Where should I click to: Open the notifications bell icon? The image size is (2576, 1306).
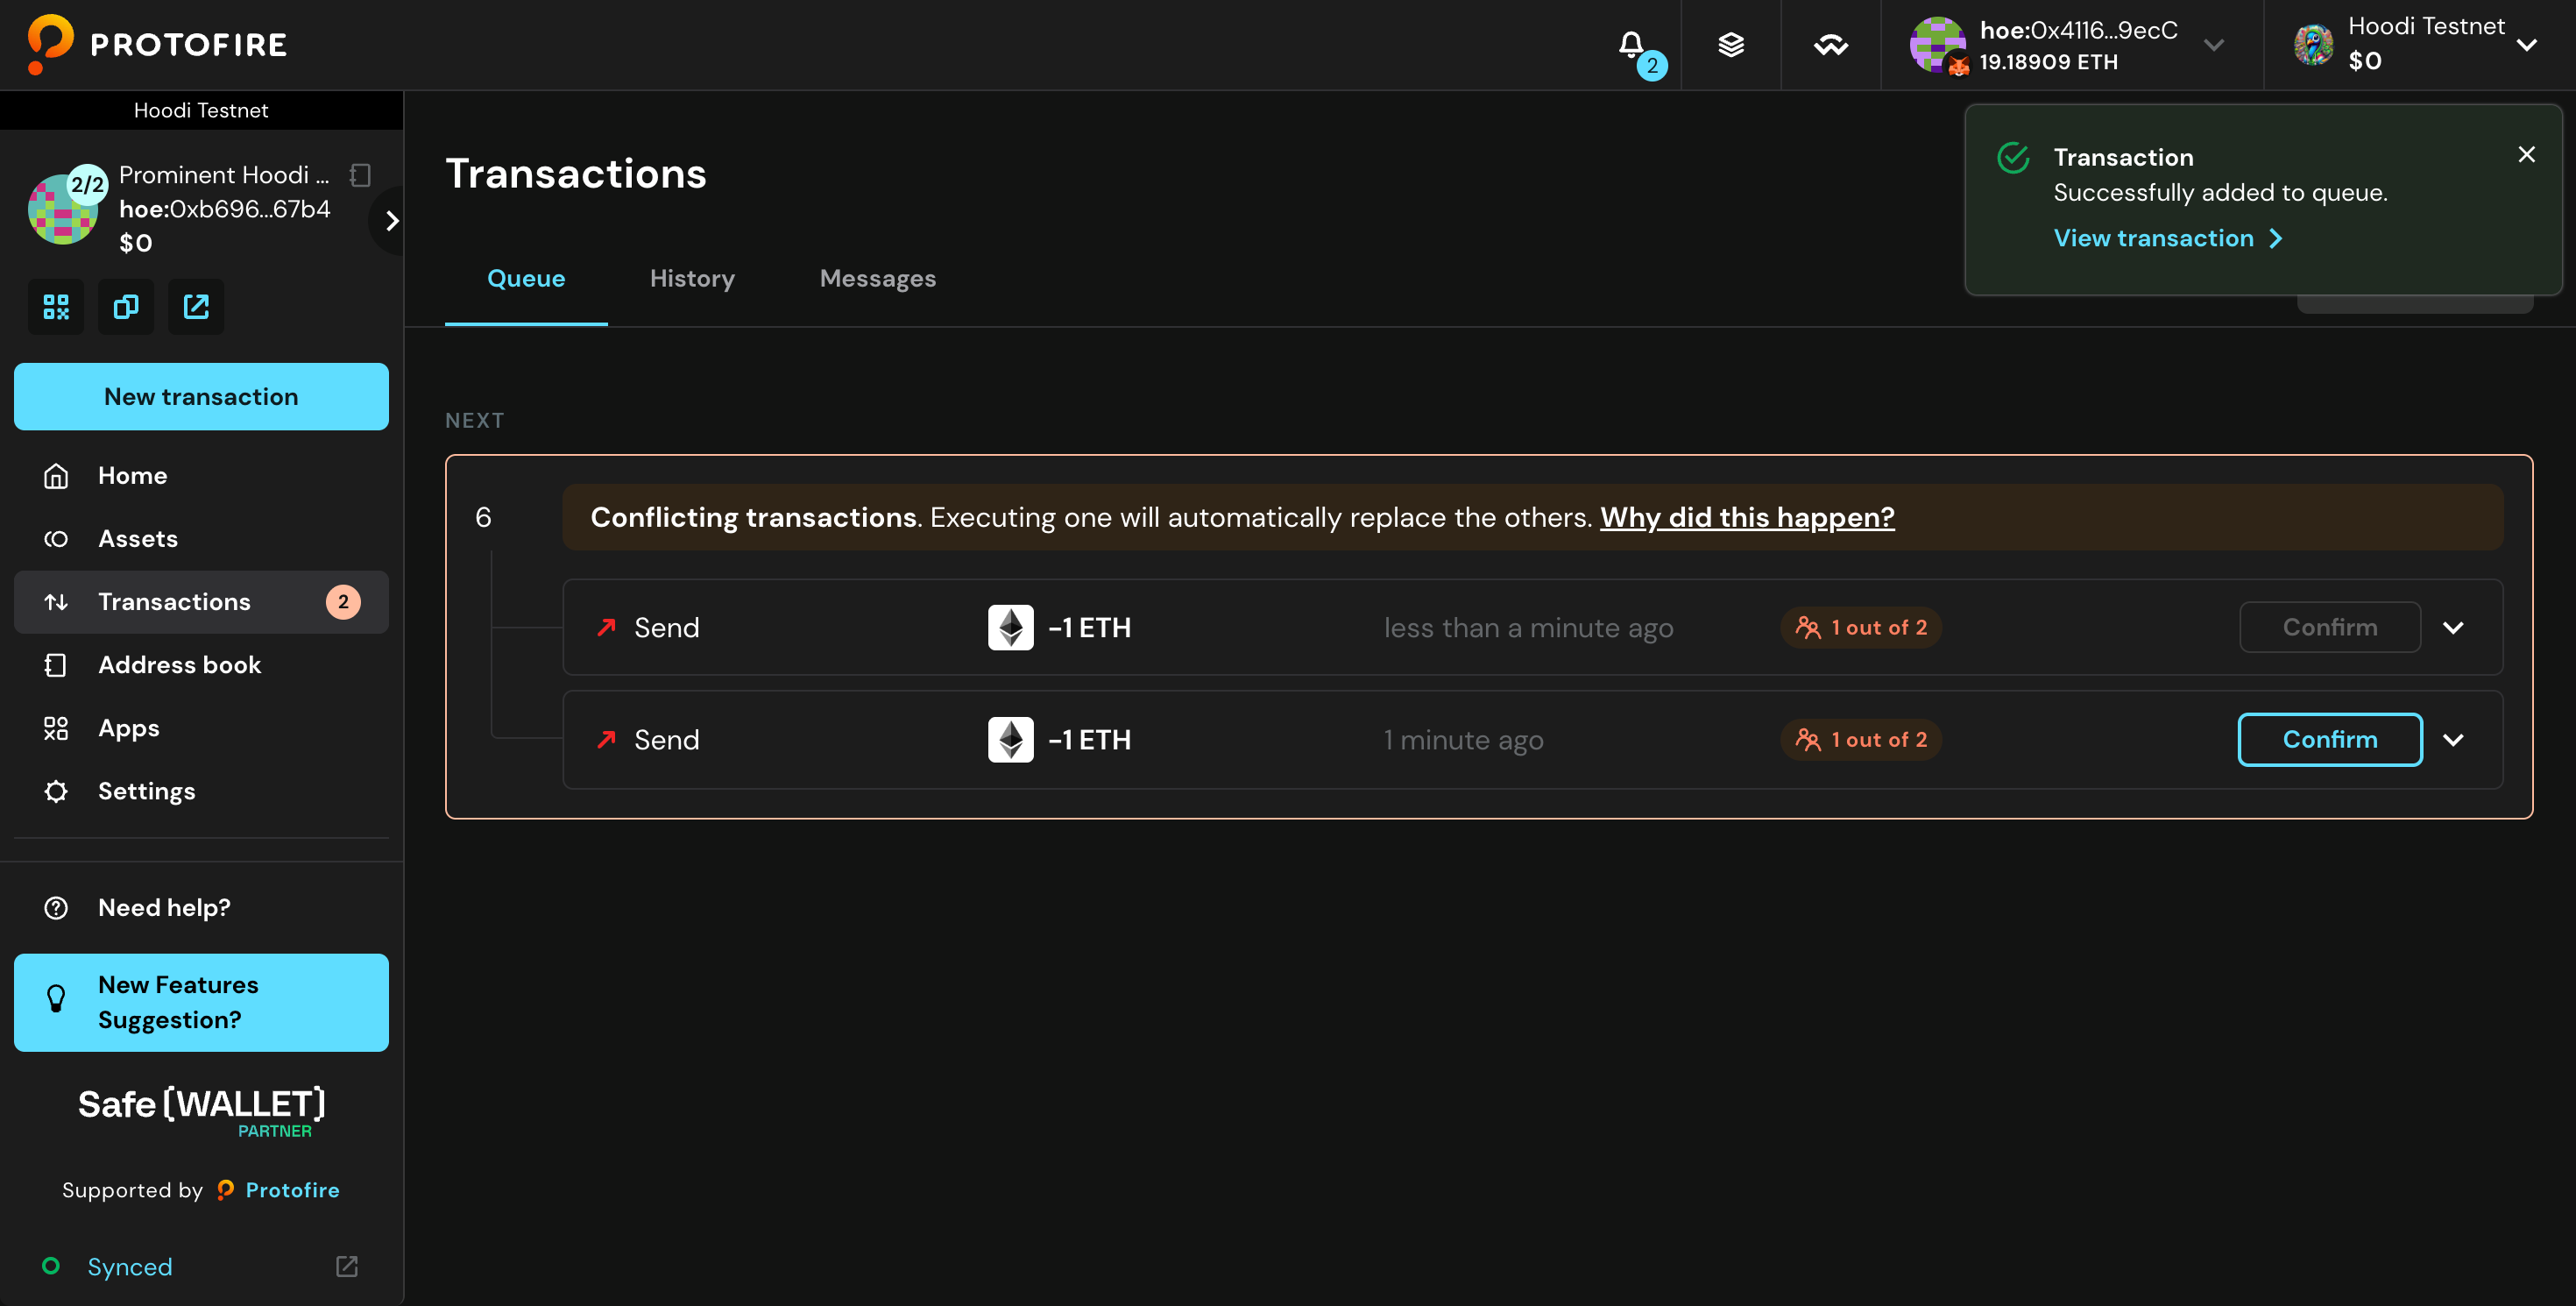pyautogui.click(x=1631, y=45)
